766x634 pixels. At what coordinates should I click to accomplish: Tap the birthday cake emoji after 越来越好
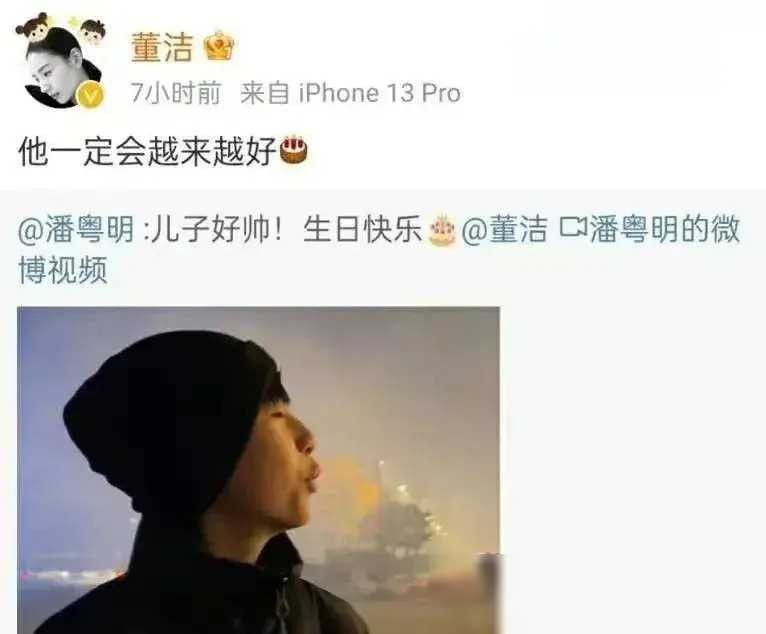[293, 150]
